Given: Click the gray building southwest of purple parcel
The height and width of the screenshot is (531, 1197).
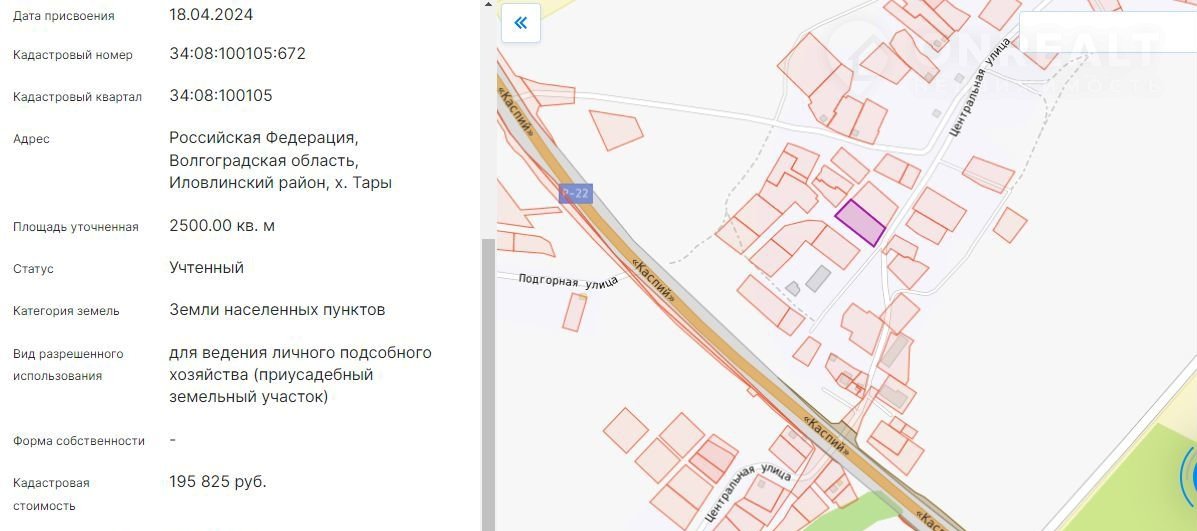Looking at the screenshot, I should [818, 277].
